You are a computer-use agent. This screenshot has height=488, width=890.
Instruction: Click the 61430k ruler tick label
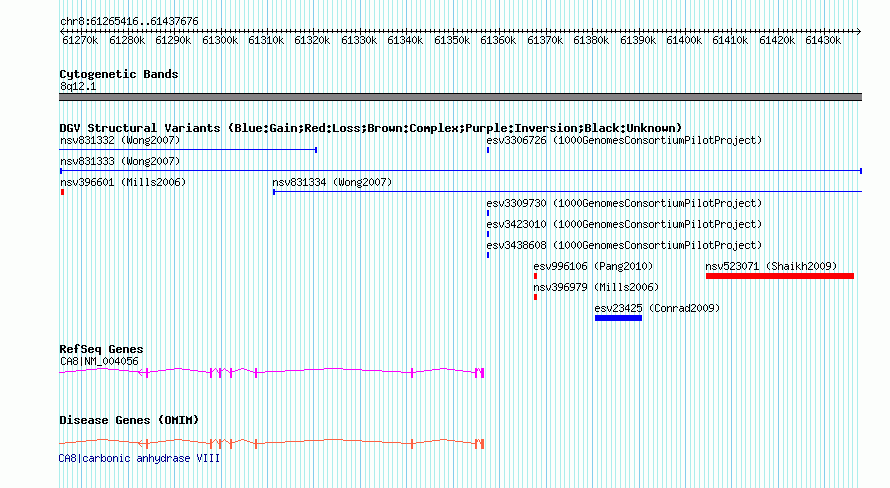pos(823,40)
